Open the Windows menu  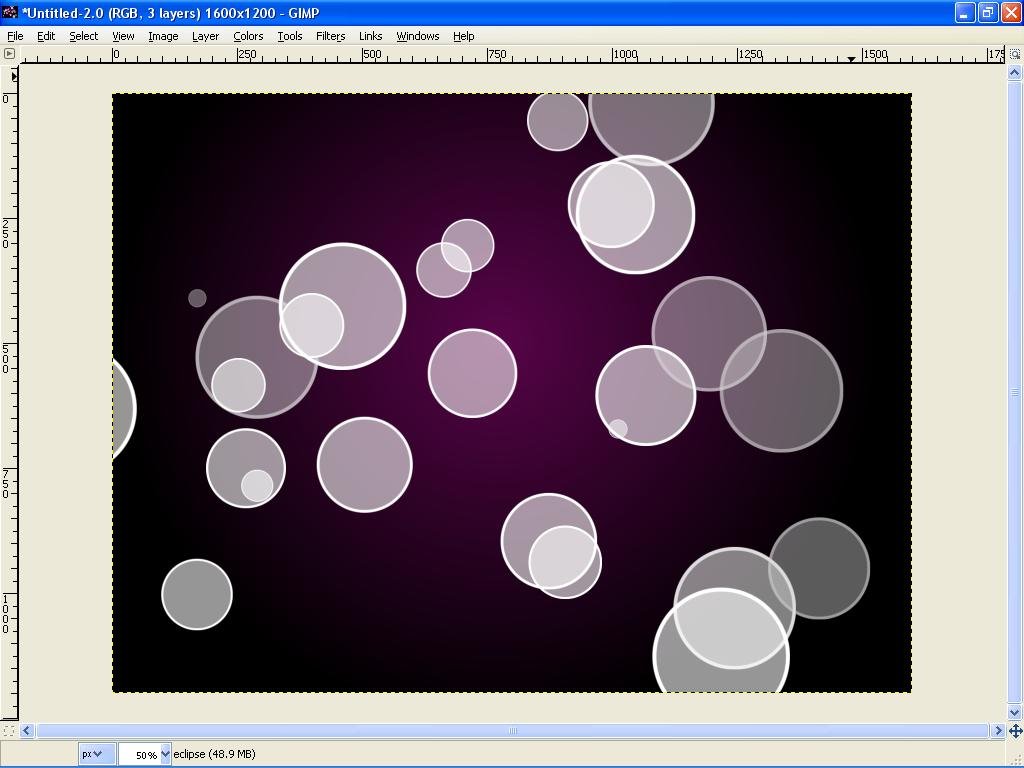[417, 36]
